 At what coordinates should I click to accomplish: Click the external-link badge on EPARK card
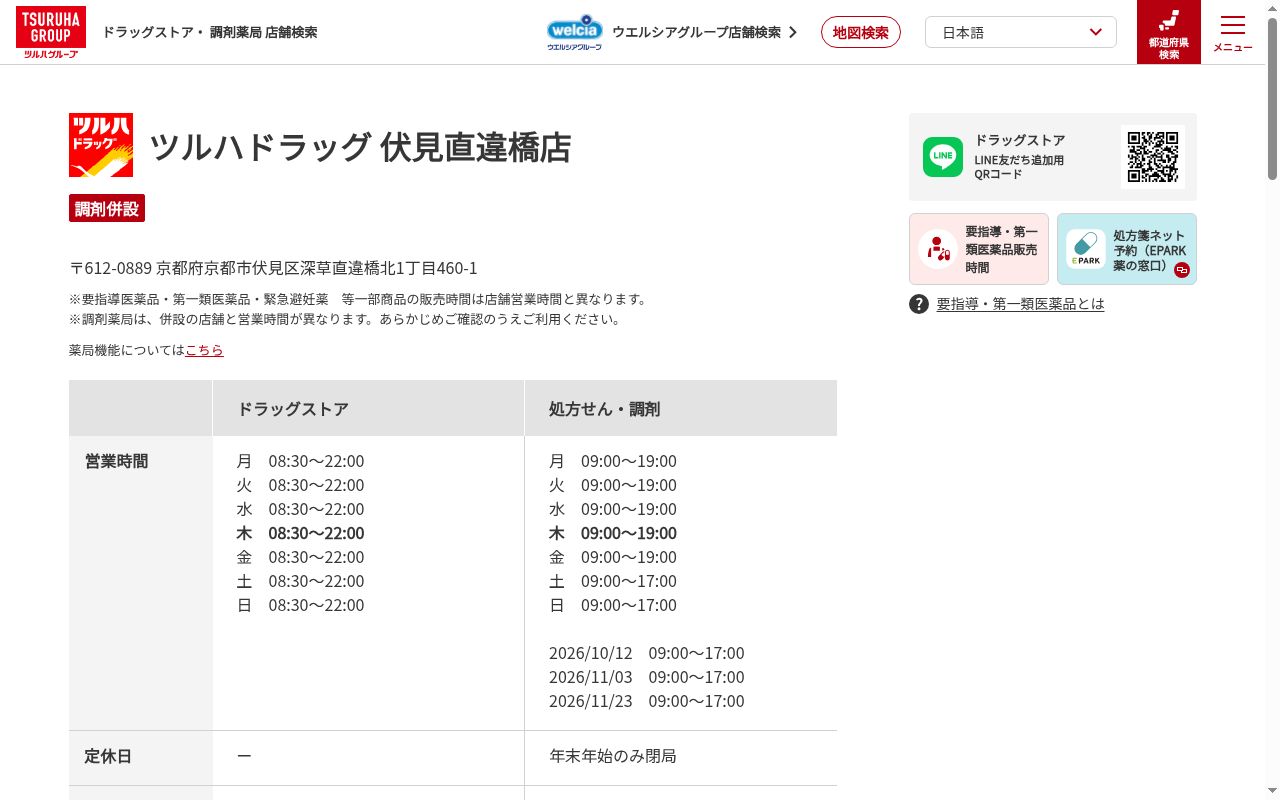(x=1182, y=270)
